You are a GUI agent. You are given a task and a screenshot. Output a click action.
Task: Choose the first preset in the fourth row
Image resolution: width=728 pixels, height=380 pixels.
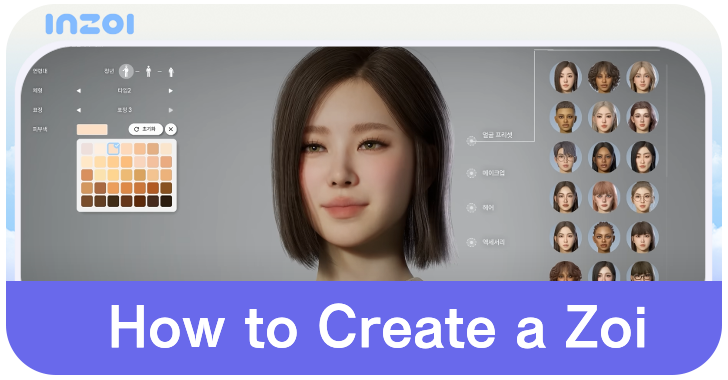tap(566, 197)
